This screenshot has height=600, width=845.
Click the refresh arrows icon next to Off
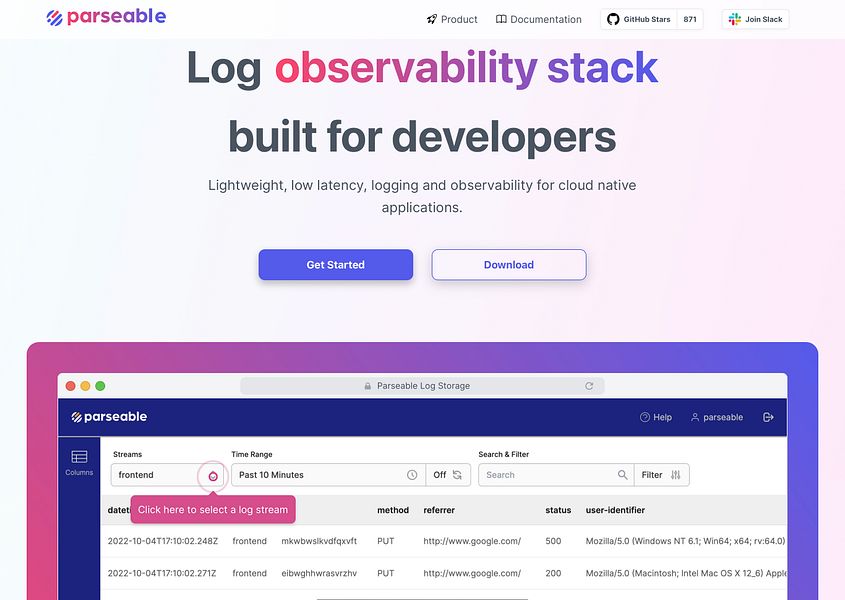point(457,475)
